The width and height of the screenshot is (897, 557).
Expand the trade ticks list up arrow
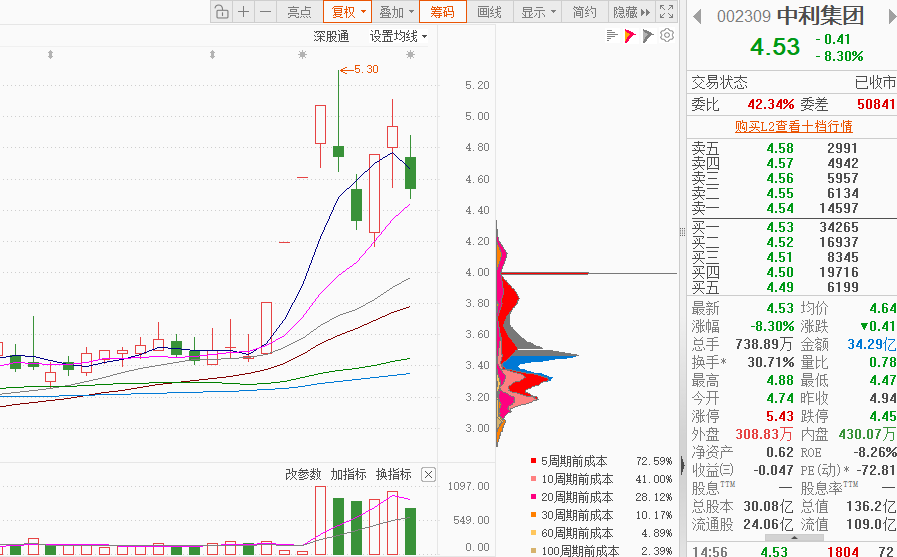click(794, 538)
